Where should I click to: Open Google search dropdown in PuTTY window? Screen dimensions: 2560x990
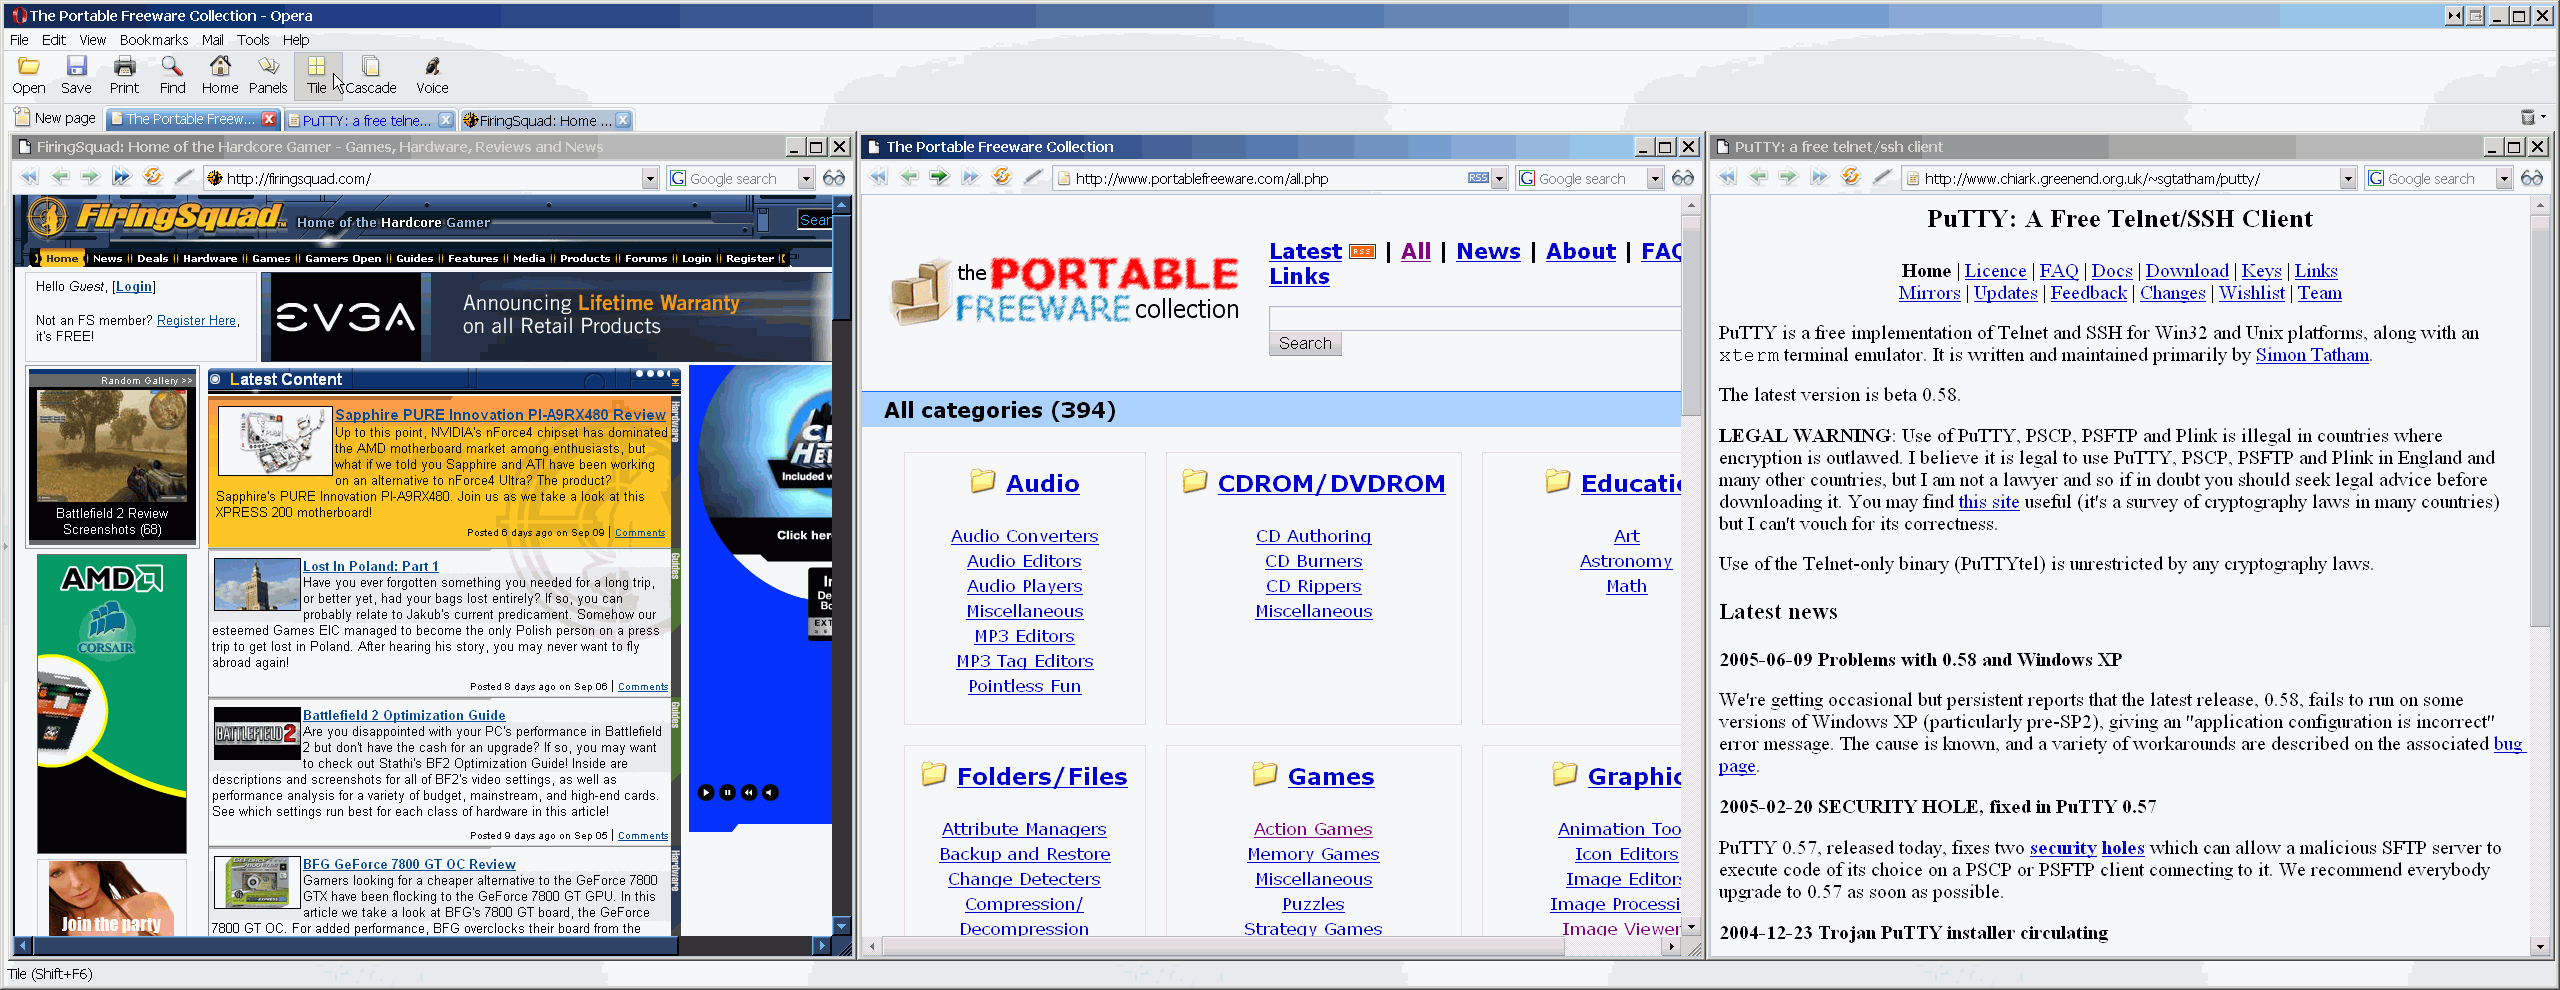click(2504, 179)
